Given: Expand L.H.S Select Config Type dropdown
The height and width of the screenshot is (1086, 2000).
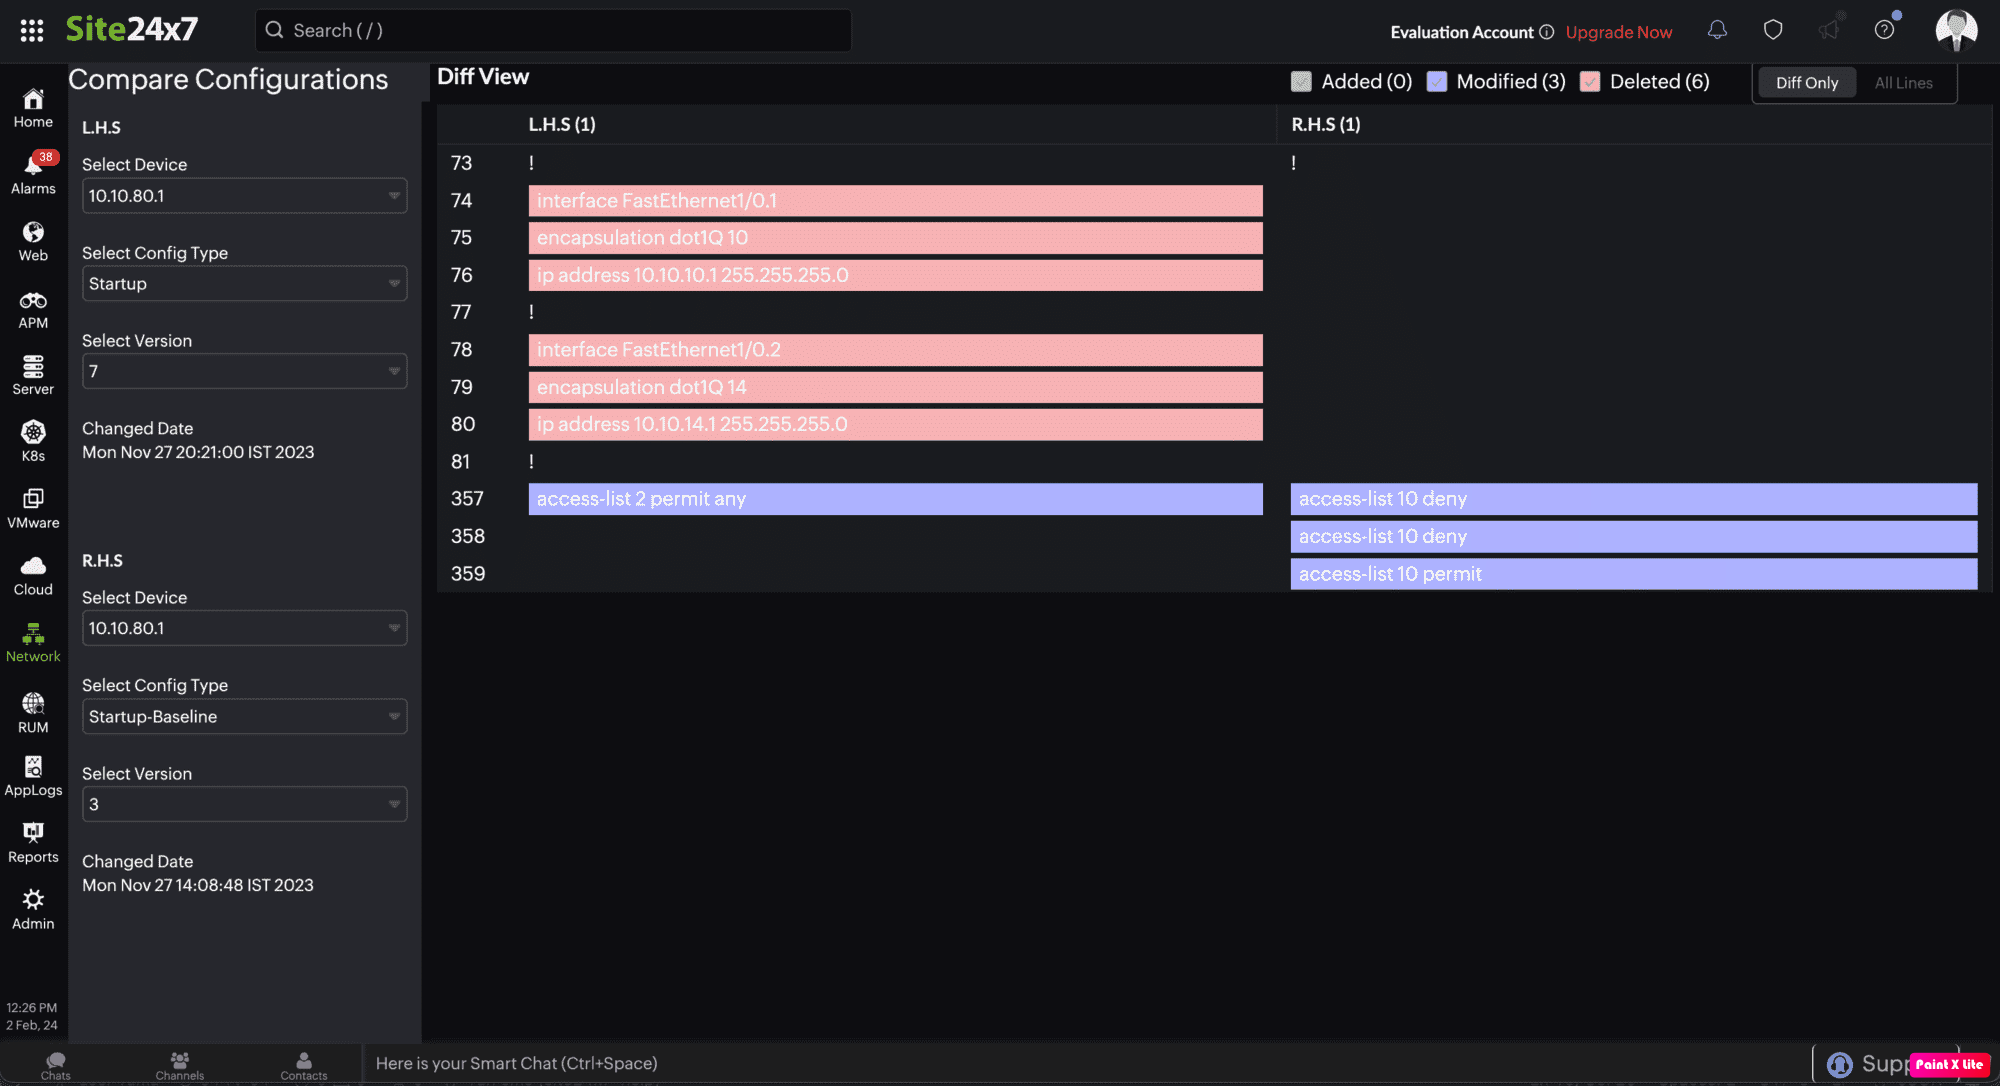Looking at the screenshot, I should pos(244,284).
